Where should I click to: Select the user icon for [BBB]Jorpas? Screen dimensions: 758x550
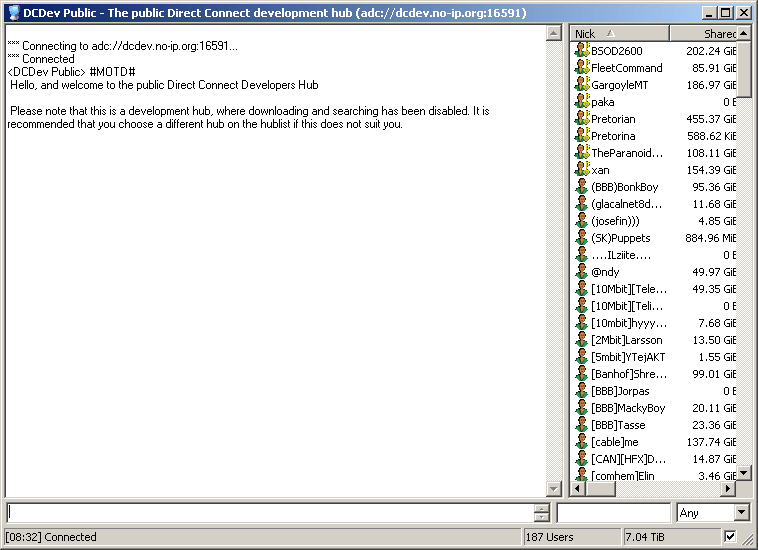(582, 391)
